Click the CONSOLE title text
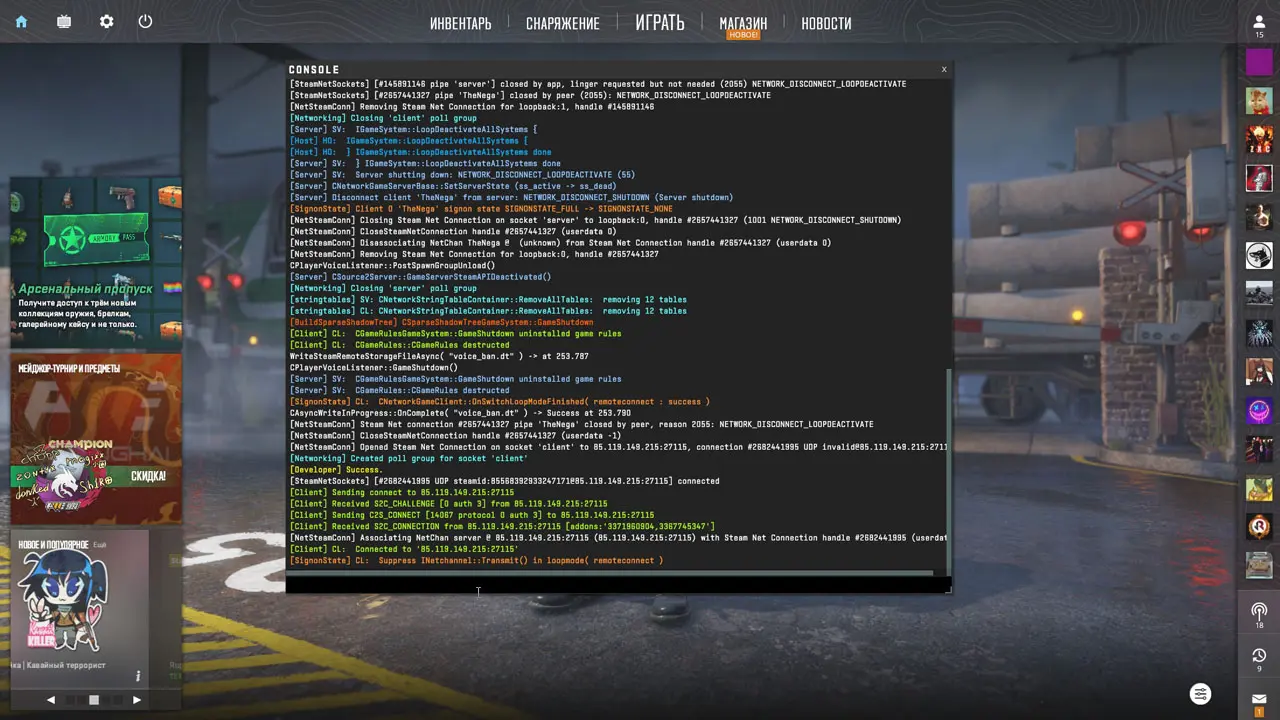Screen dimensions: 1280x720 [314, 70]
